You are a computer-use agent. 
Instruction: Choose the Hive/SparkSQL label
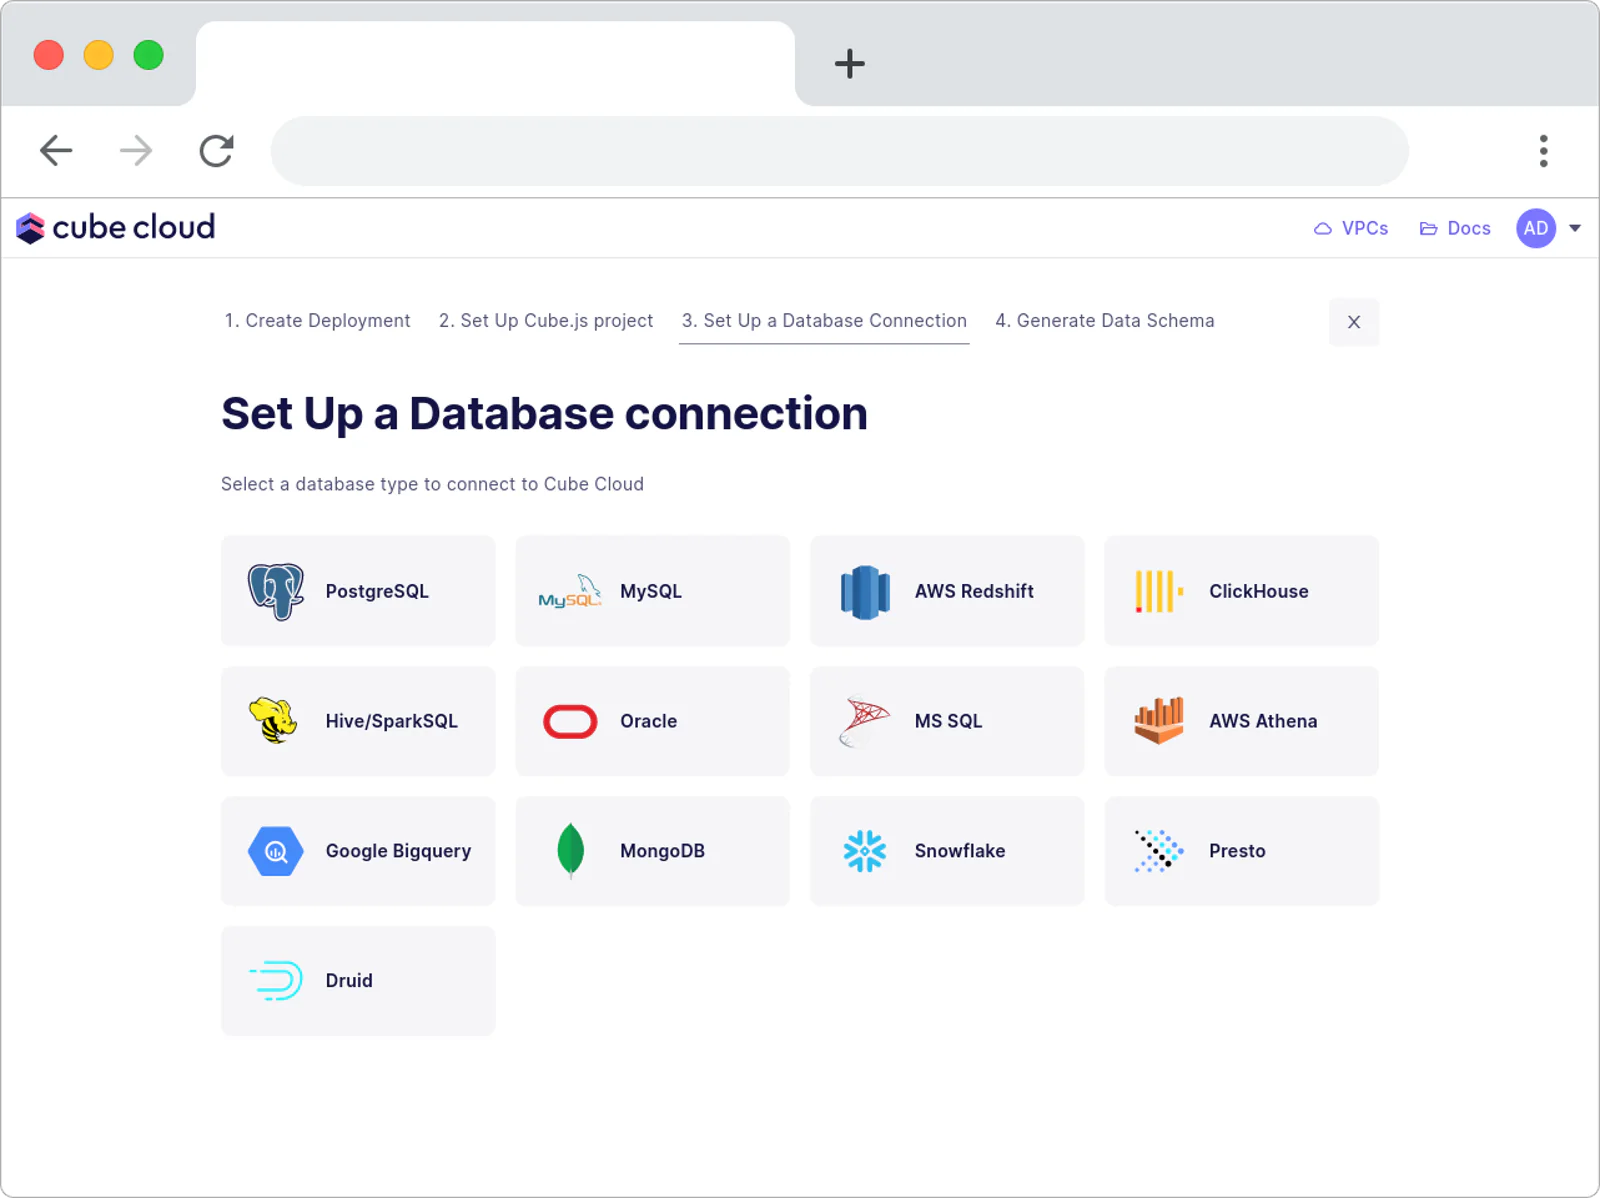coord(392,721)
